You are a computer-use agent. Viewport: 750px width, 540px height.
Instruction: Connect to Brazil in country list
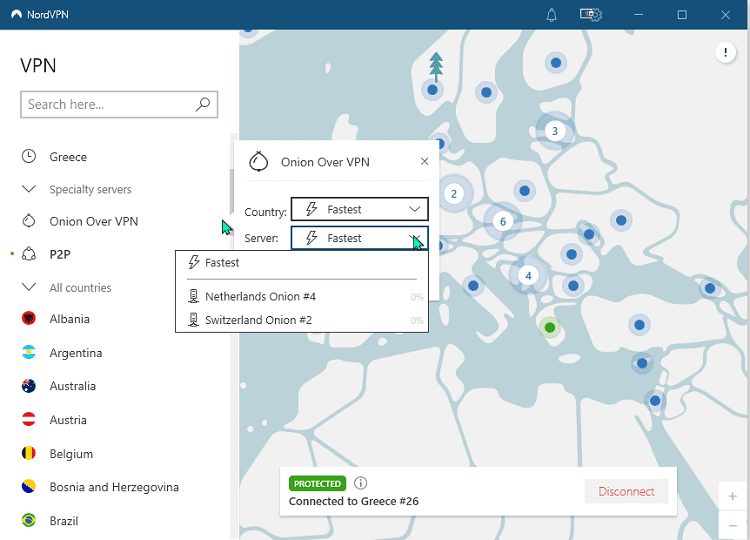tap(64, 521)
